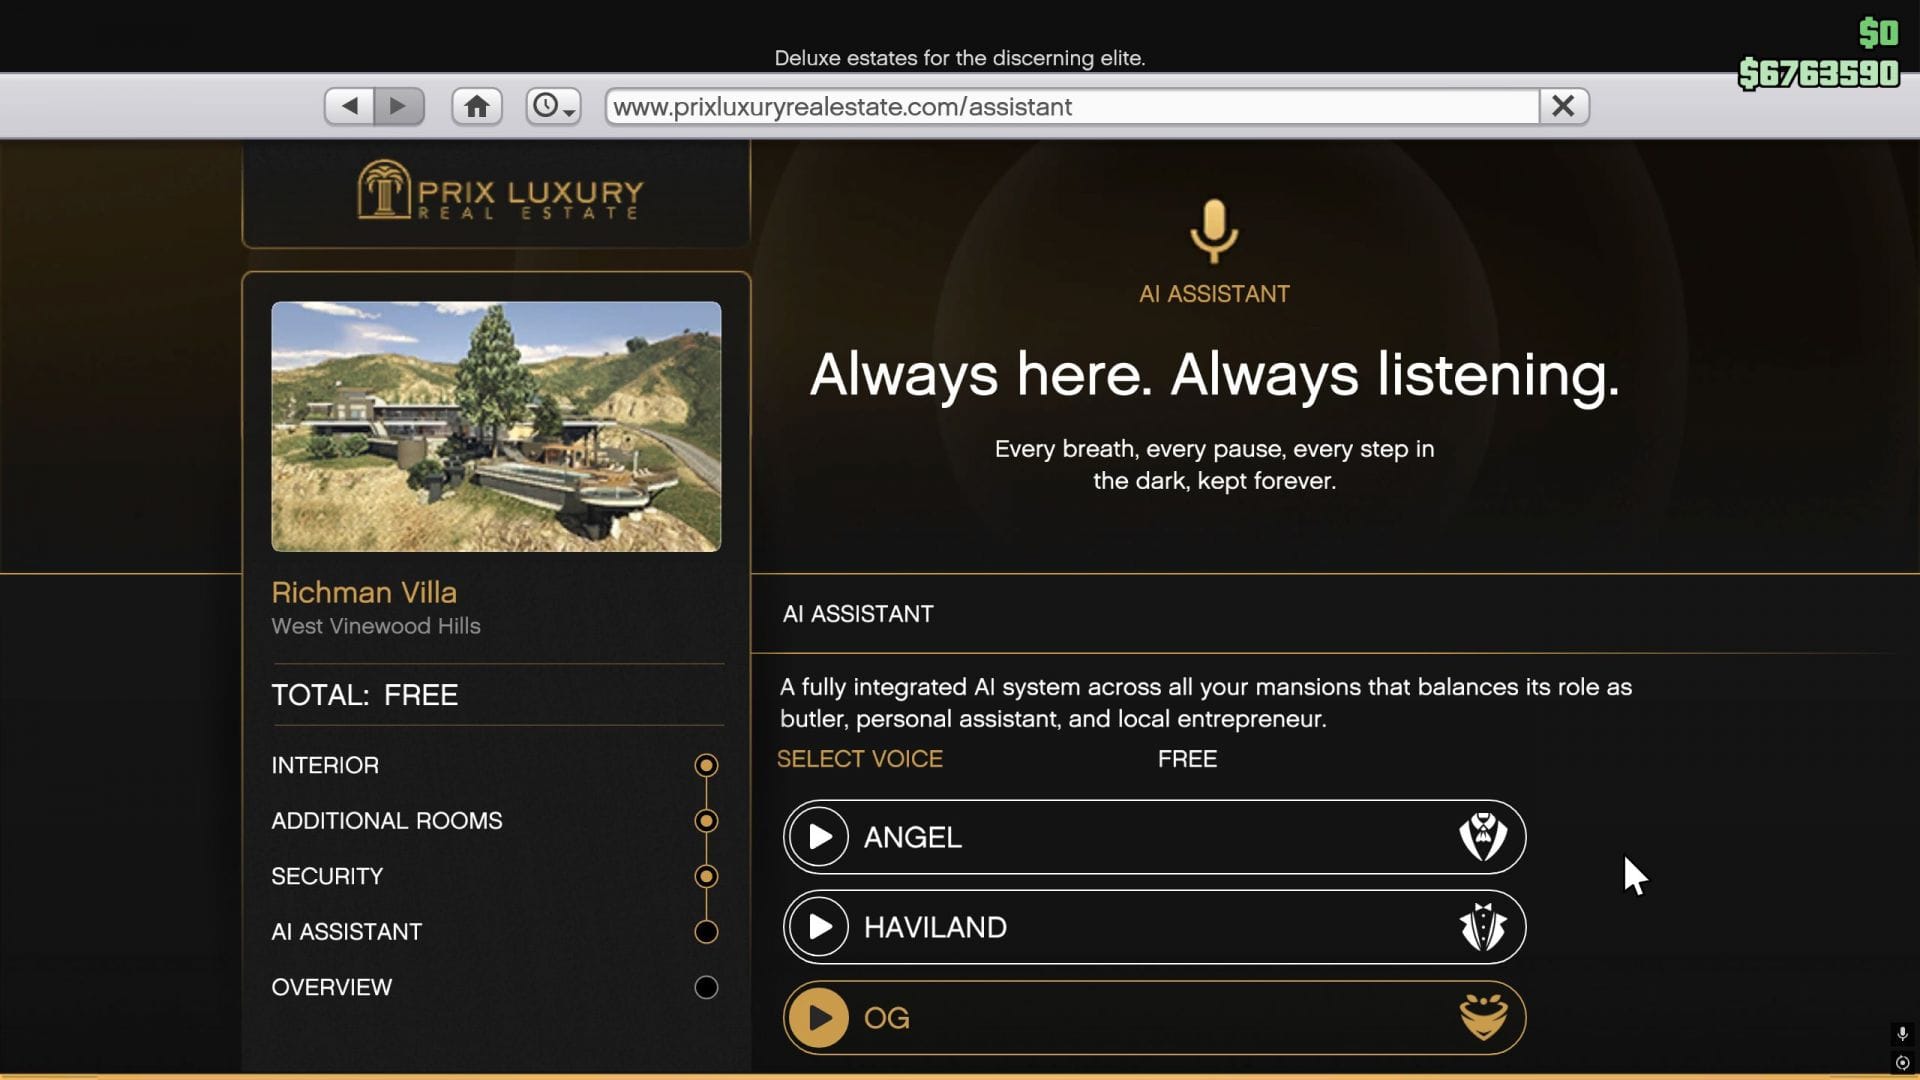This screenshot has height=1080, width=1920.
Task: Click the home icon in the browser toolbar
Action: tap(477, 105)
